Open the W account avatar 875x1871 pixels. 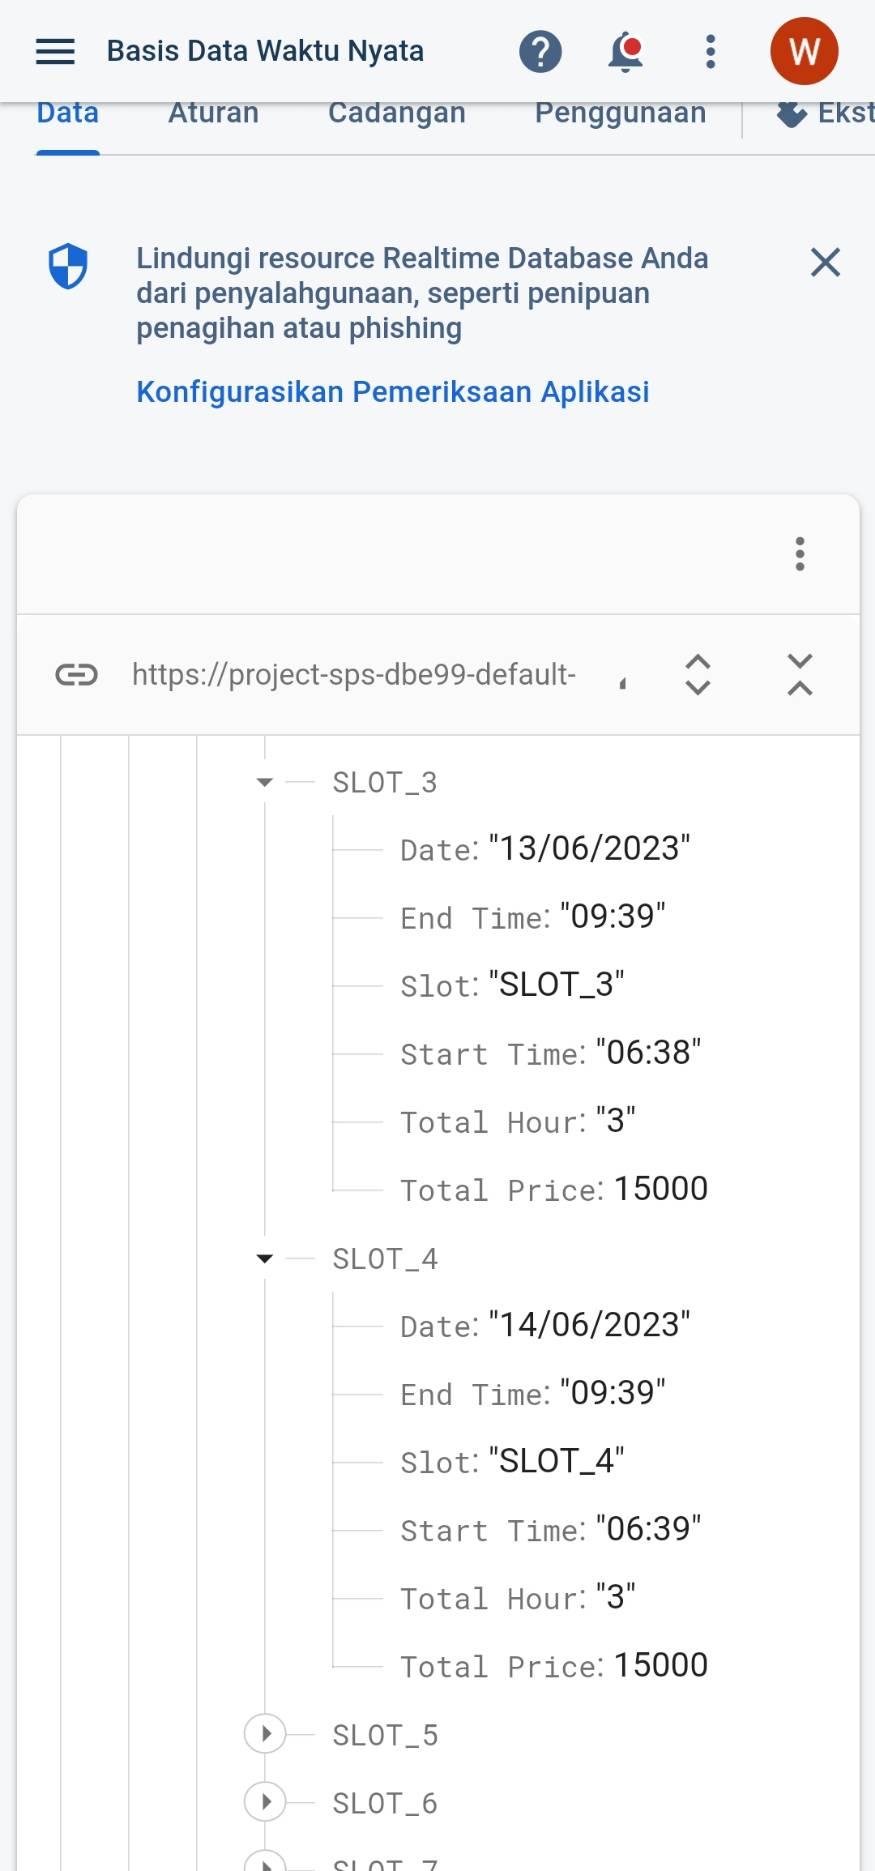(804, 51)
